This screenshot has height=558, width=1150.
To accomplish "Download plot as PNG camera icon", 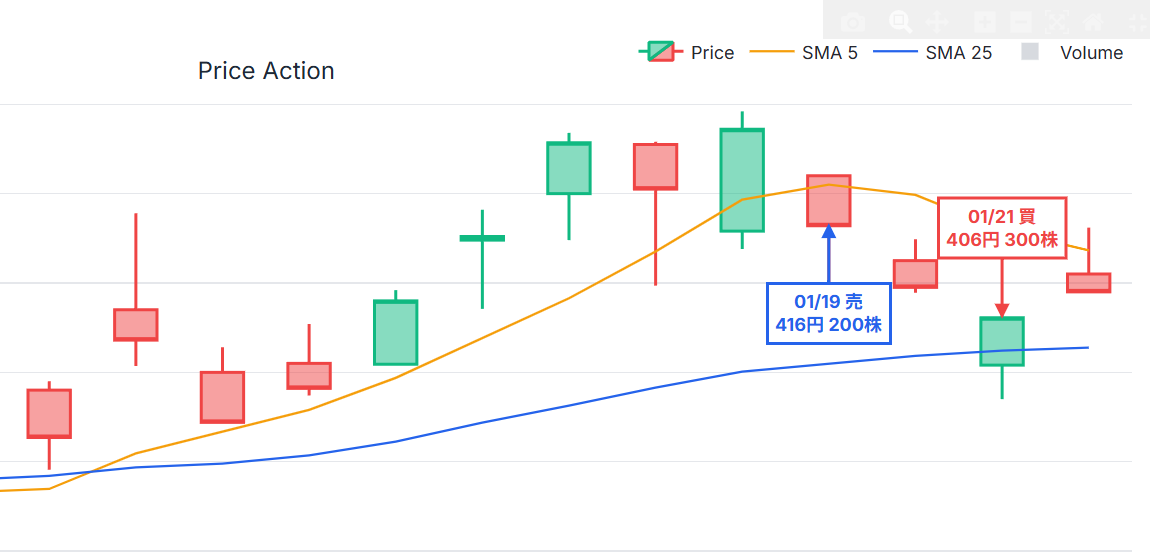I will (x=852, y=22).
